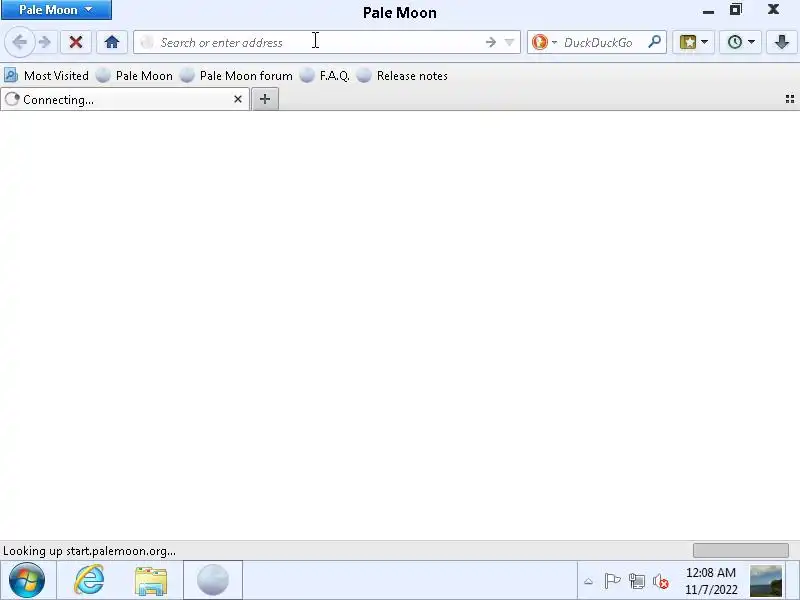Show hidden system tray icons

click(588, 581)
